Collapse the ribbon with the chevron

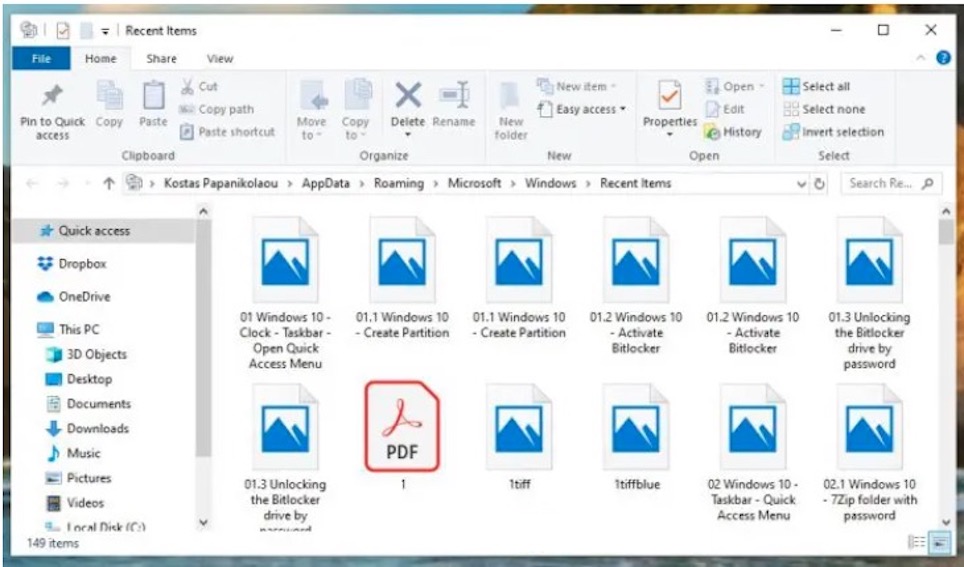tap(920, 58)
